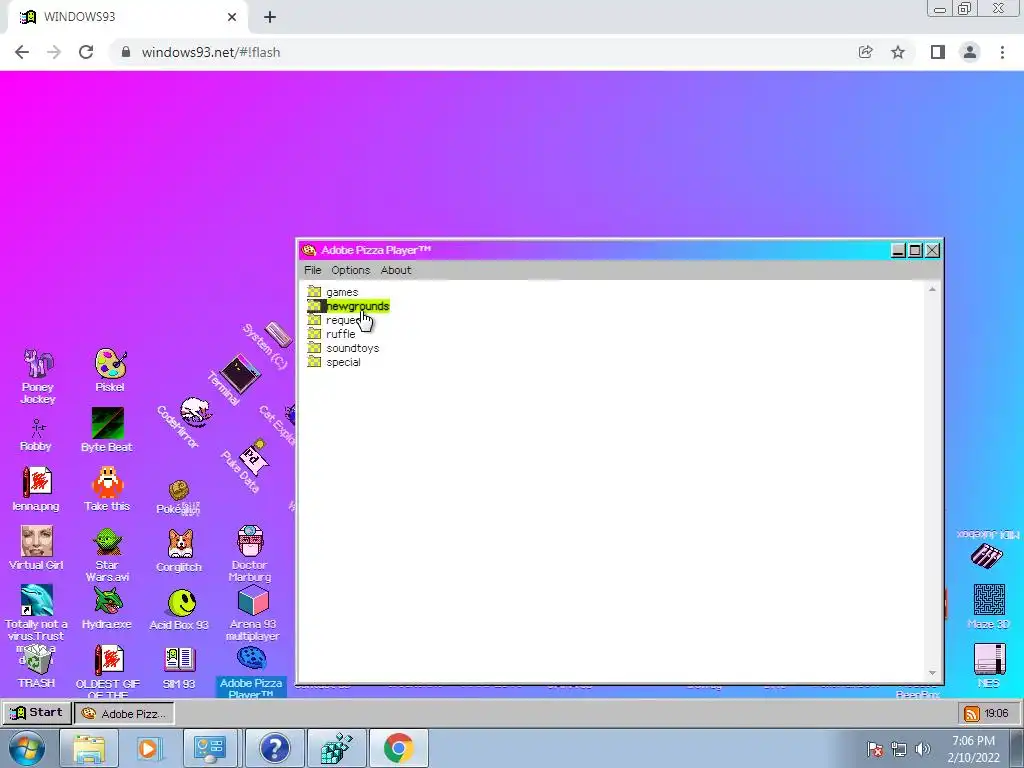Open the File menu in Pizza Player
The width and height of the screenshot is (1024, 768).
313,270
